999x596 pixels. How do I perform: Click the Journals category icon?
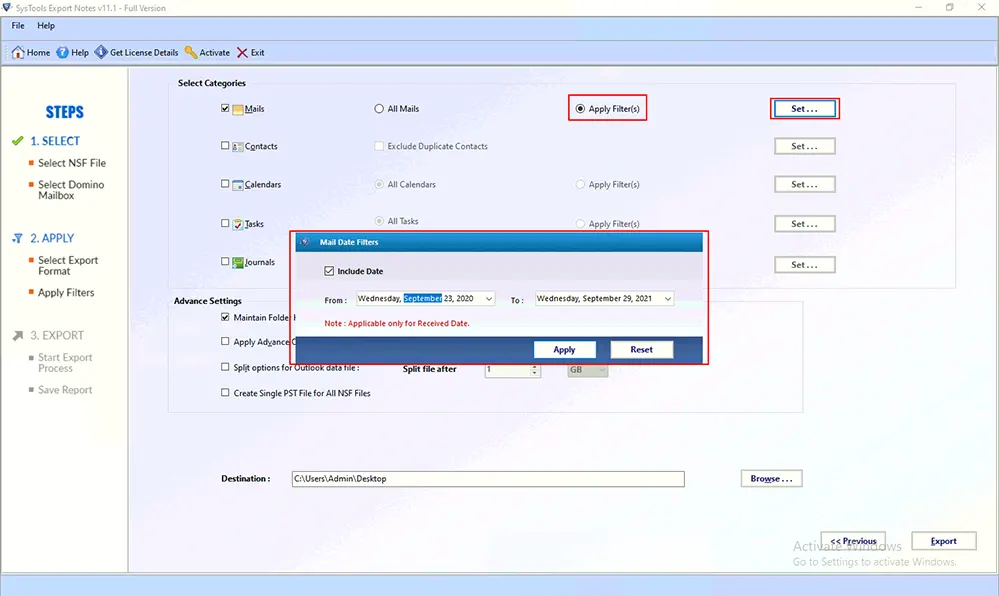[238, 262]
